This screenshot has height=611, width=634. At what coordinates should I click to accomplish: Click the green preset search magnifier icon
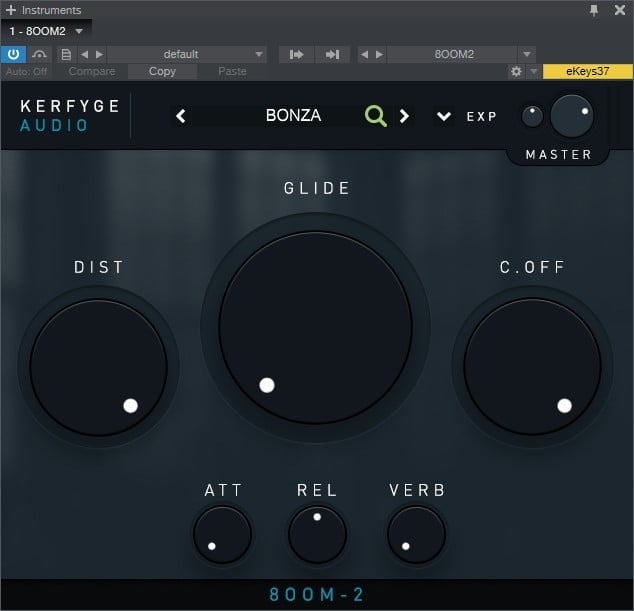tap(375, 116)
